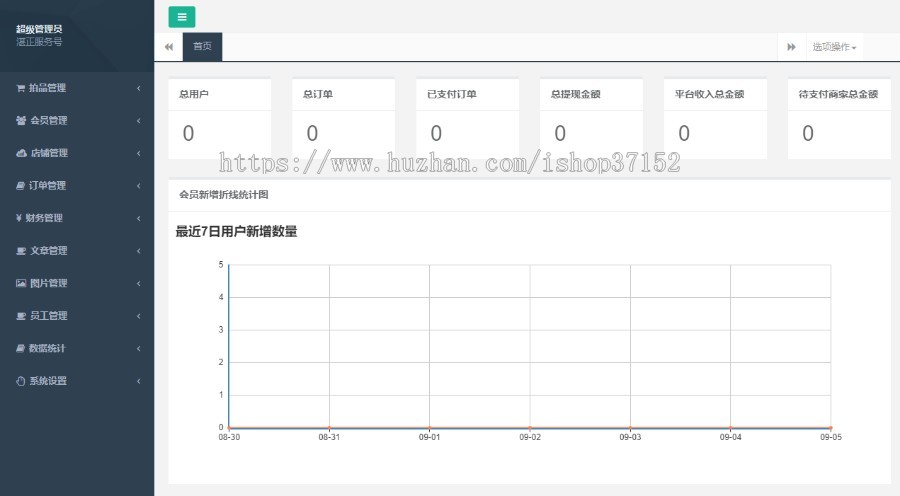The width and height of the screenshot is (900, 496).
Task: Click the 文章管理 icon
Action: coord(21,251)
